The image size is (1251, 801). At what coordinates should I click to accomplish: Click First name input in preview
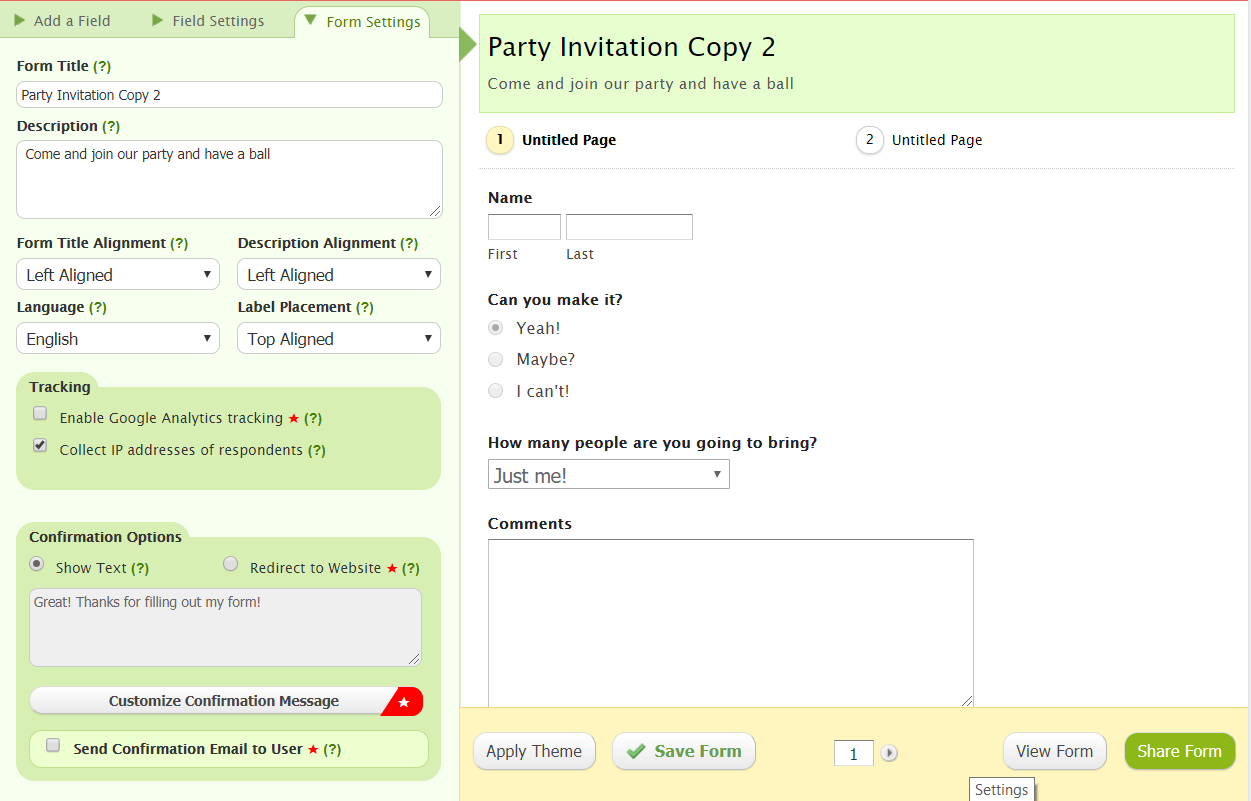pos(524,227)
